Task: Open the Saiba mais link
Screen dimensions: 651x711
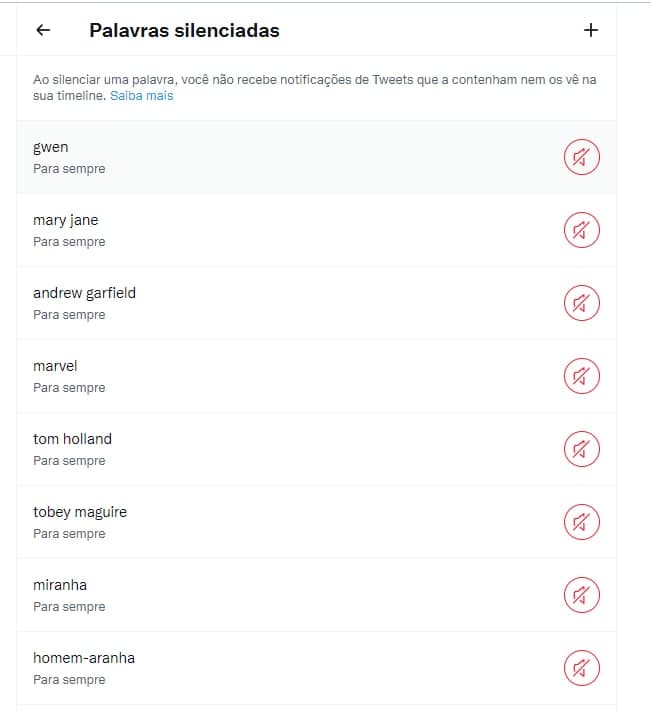Action: coord(141,96)
